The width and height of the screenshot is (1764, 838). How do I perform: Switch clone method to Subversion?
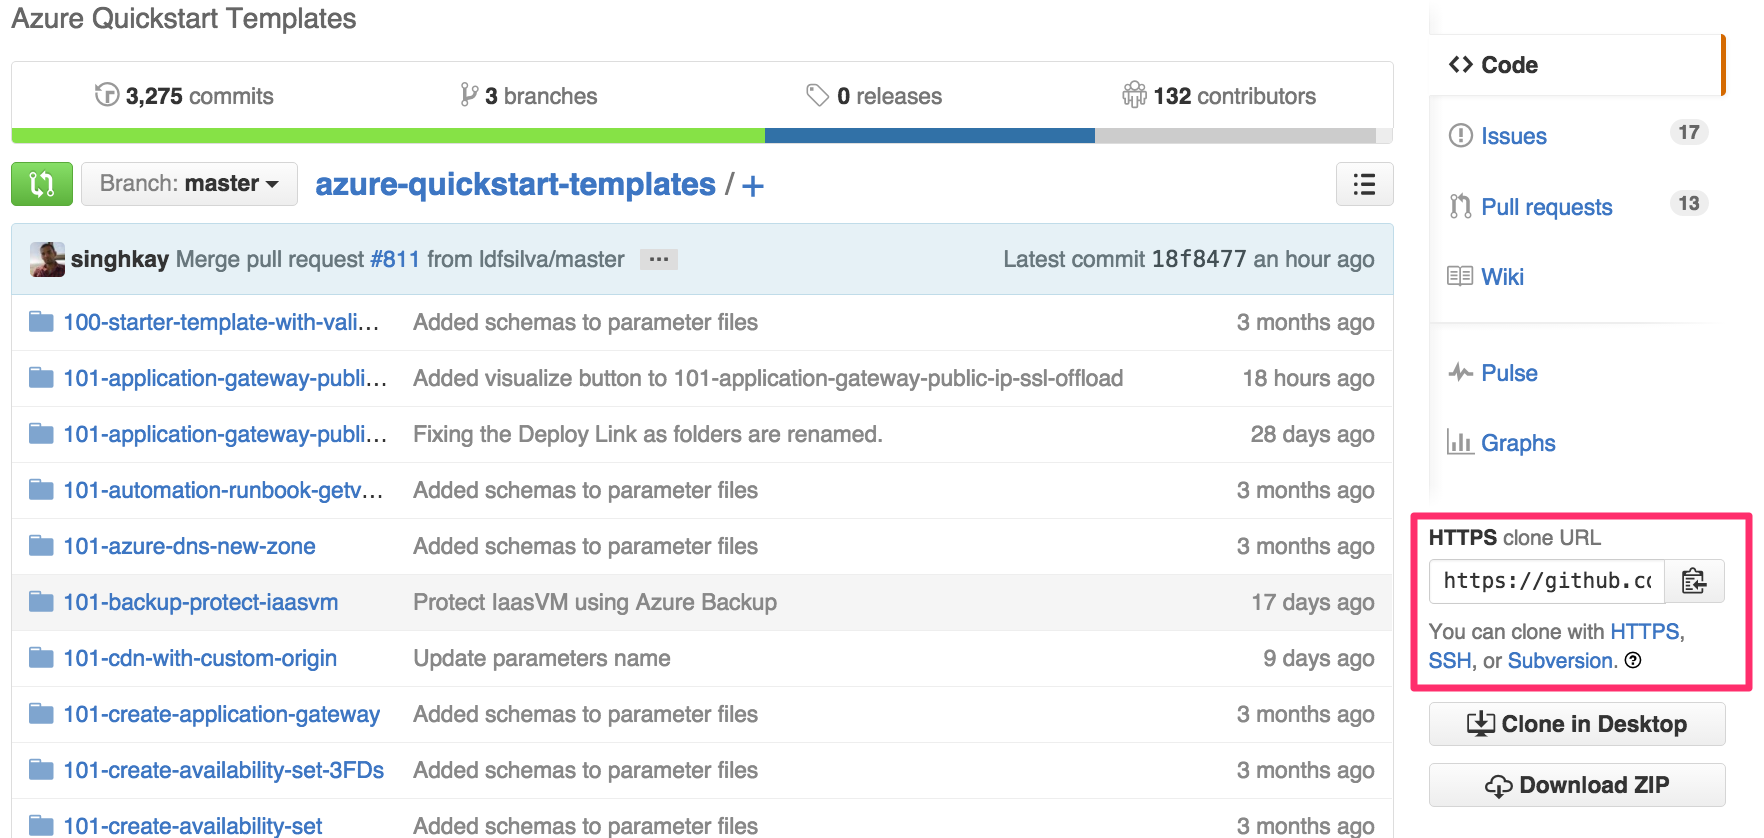(x=1560, y=661)
